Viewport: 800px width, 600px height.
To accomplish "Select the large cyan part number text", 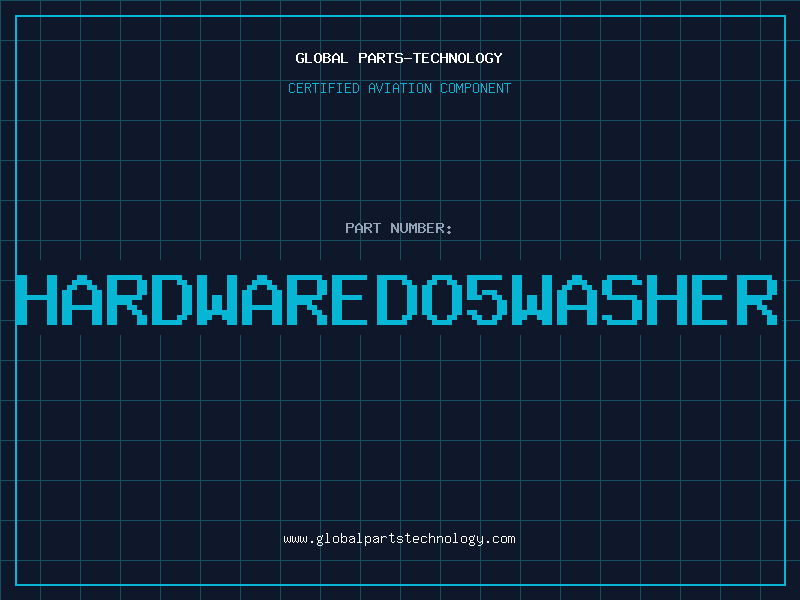I will click(399, 299).
